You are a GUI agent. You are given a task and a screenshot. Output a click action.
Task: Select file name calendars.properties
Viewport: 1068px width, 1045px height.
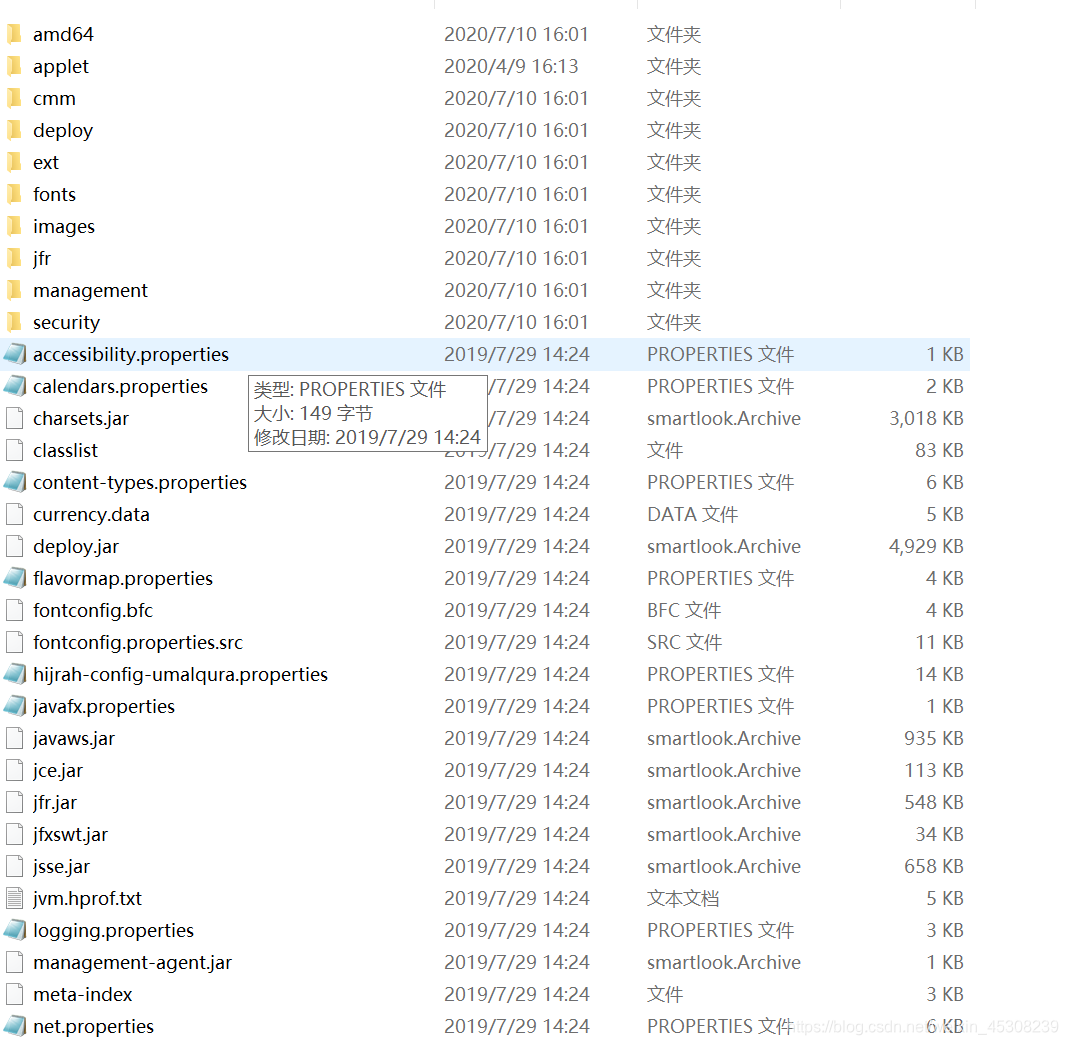pos(120,386)
